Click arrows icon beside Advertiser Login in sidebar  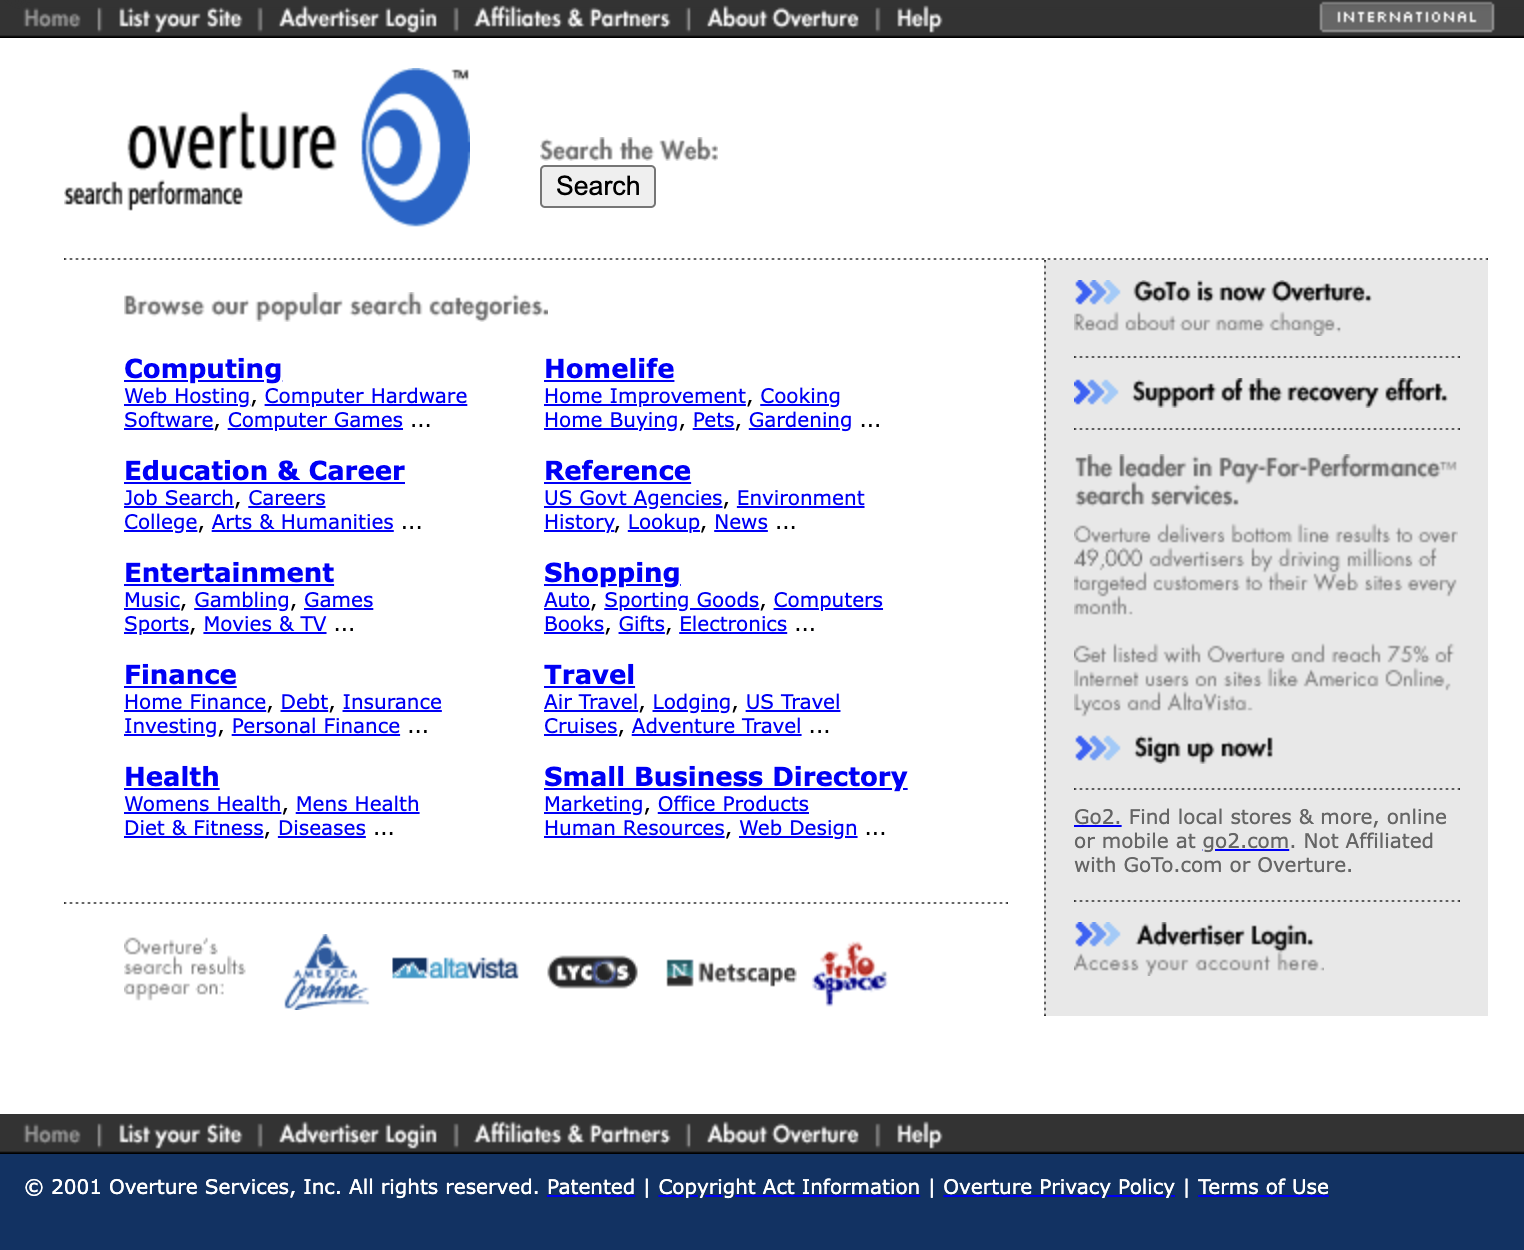(x=1097, y=934)
